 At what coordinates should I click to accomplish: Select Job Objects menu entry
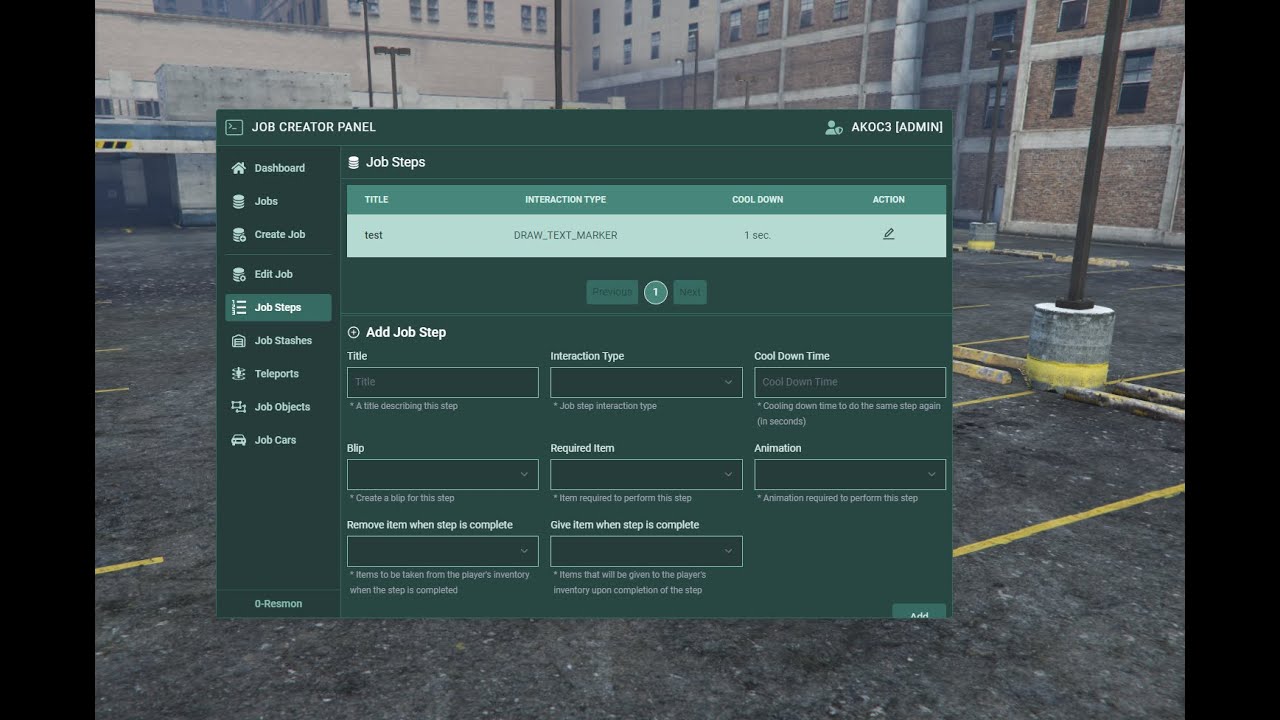[x=278, y=407]
